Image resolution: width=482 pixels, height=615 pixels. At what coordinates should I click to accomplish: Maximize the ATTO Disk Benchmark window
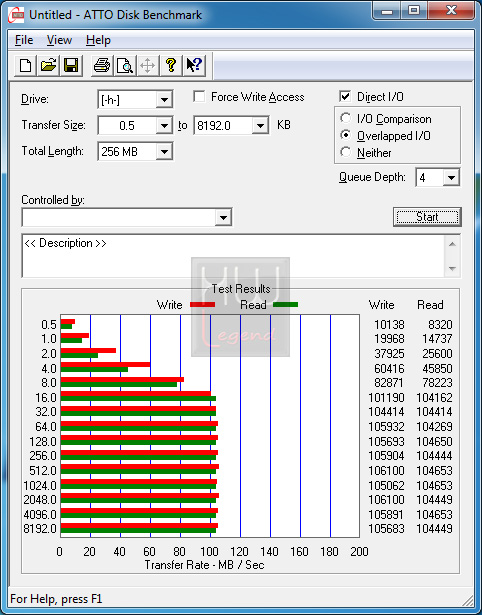(414, 11)
